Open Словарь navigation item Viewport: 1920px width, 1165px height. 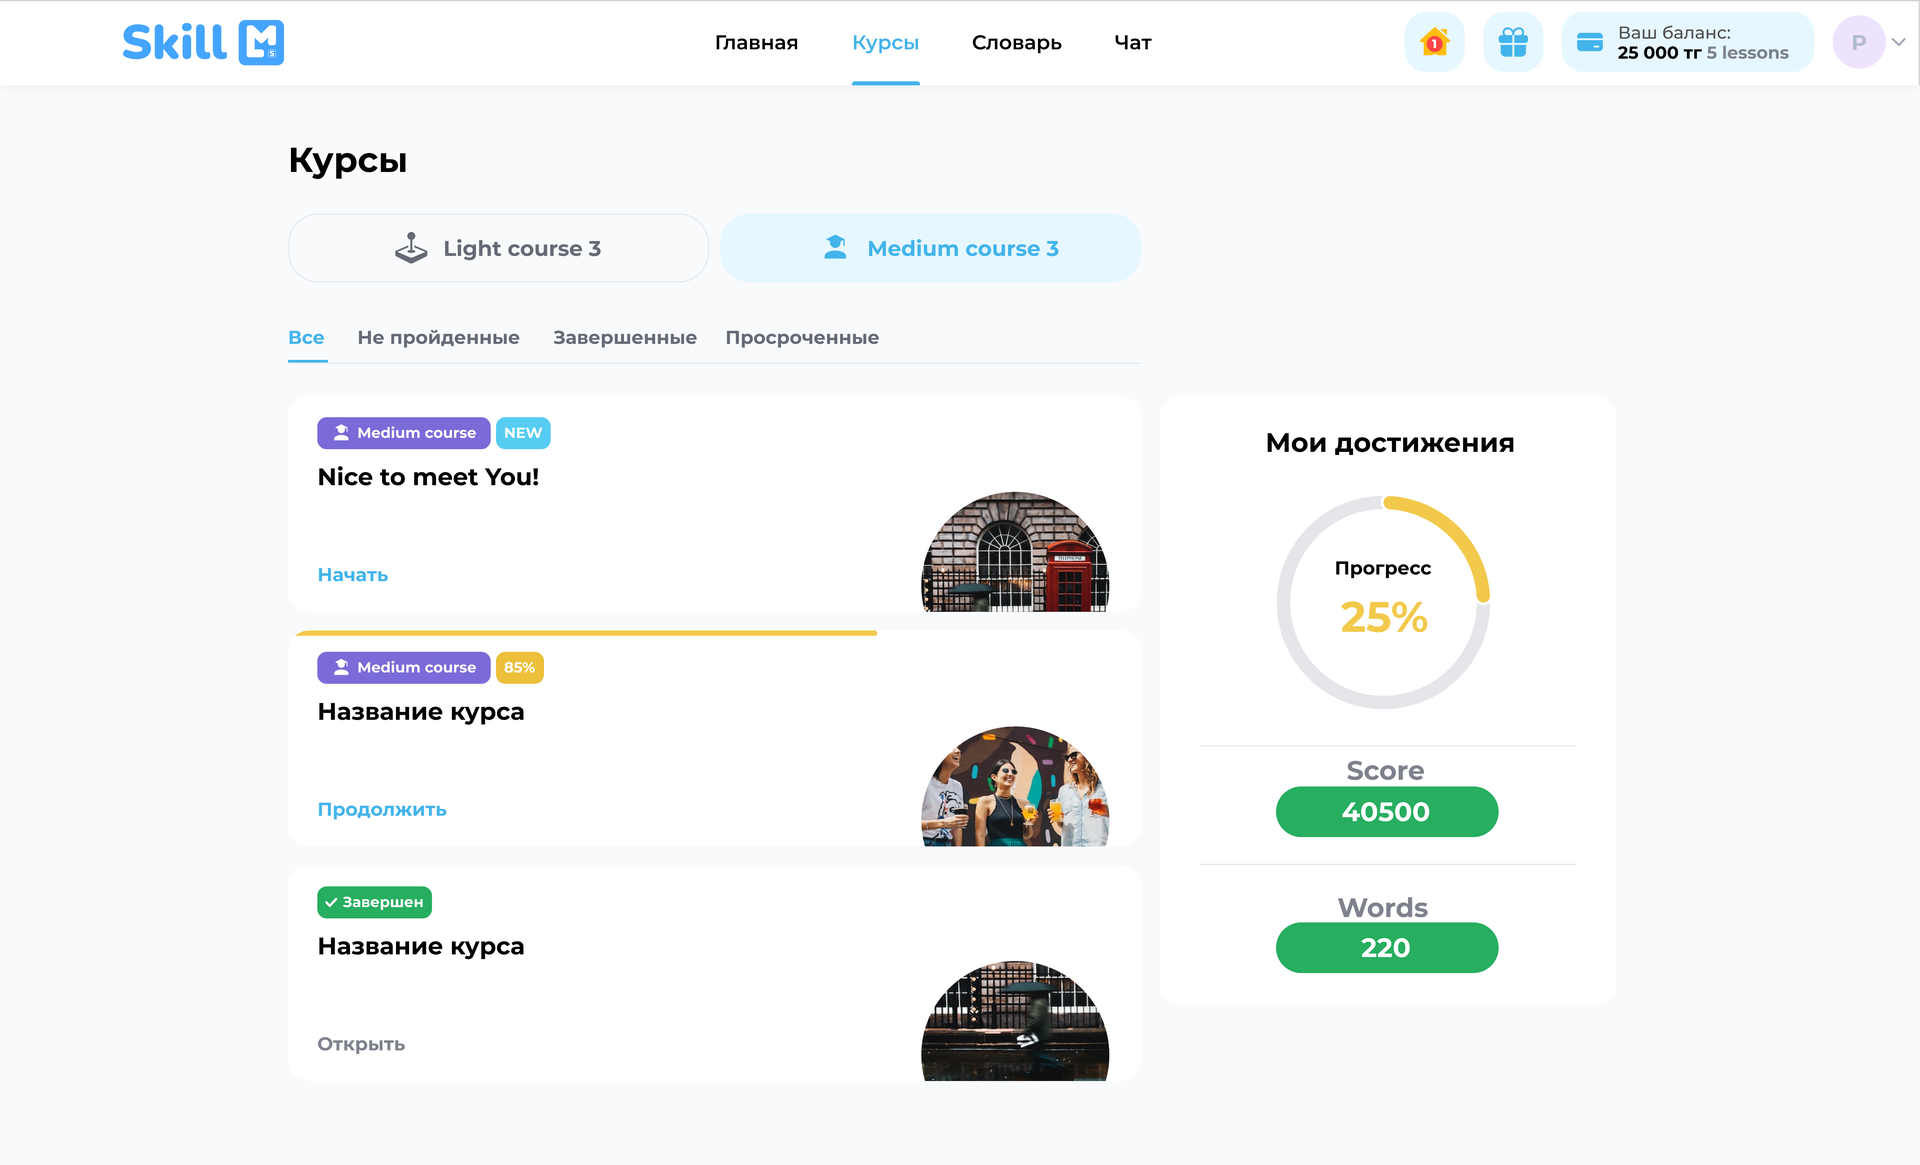click(1016, 43)
